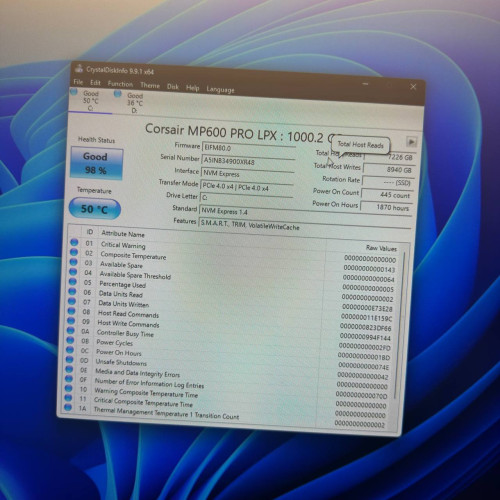Open the Function menu
The width and height of the screenshot is (500, 500).
tap(120, 84)
